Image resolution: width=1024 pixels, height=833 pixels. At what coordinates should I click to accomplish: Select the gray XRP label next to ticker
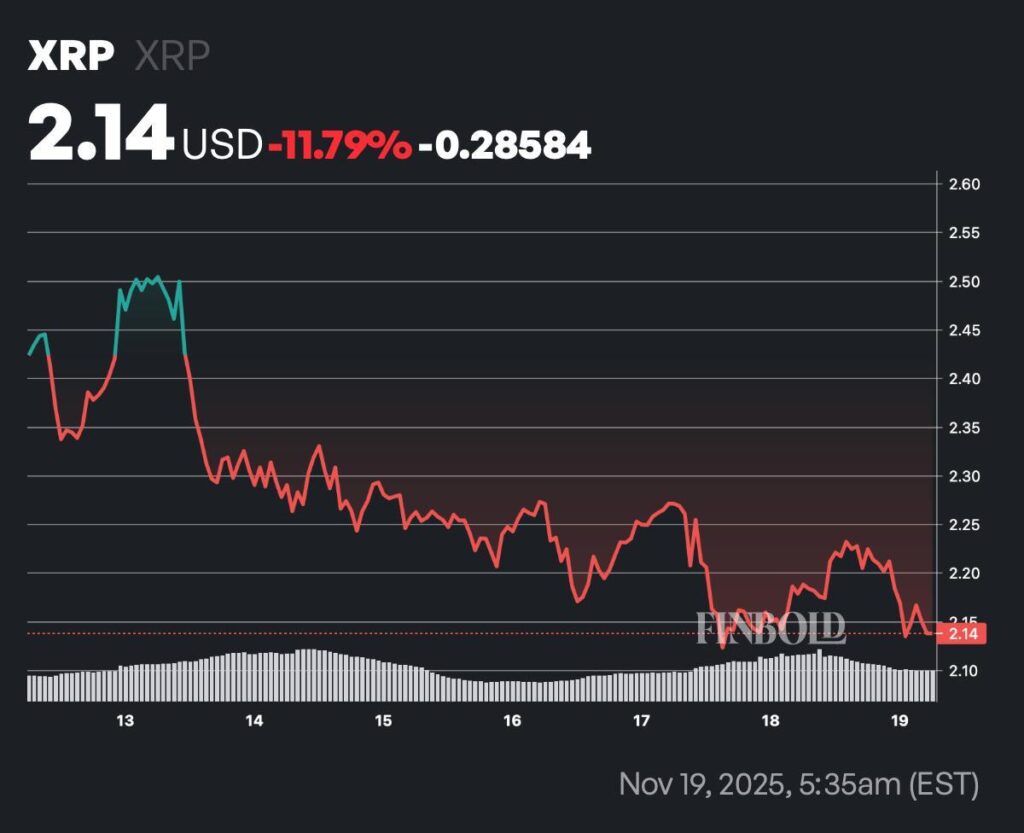(x=172, y=55)
